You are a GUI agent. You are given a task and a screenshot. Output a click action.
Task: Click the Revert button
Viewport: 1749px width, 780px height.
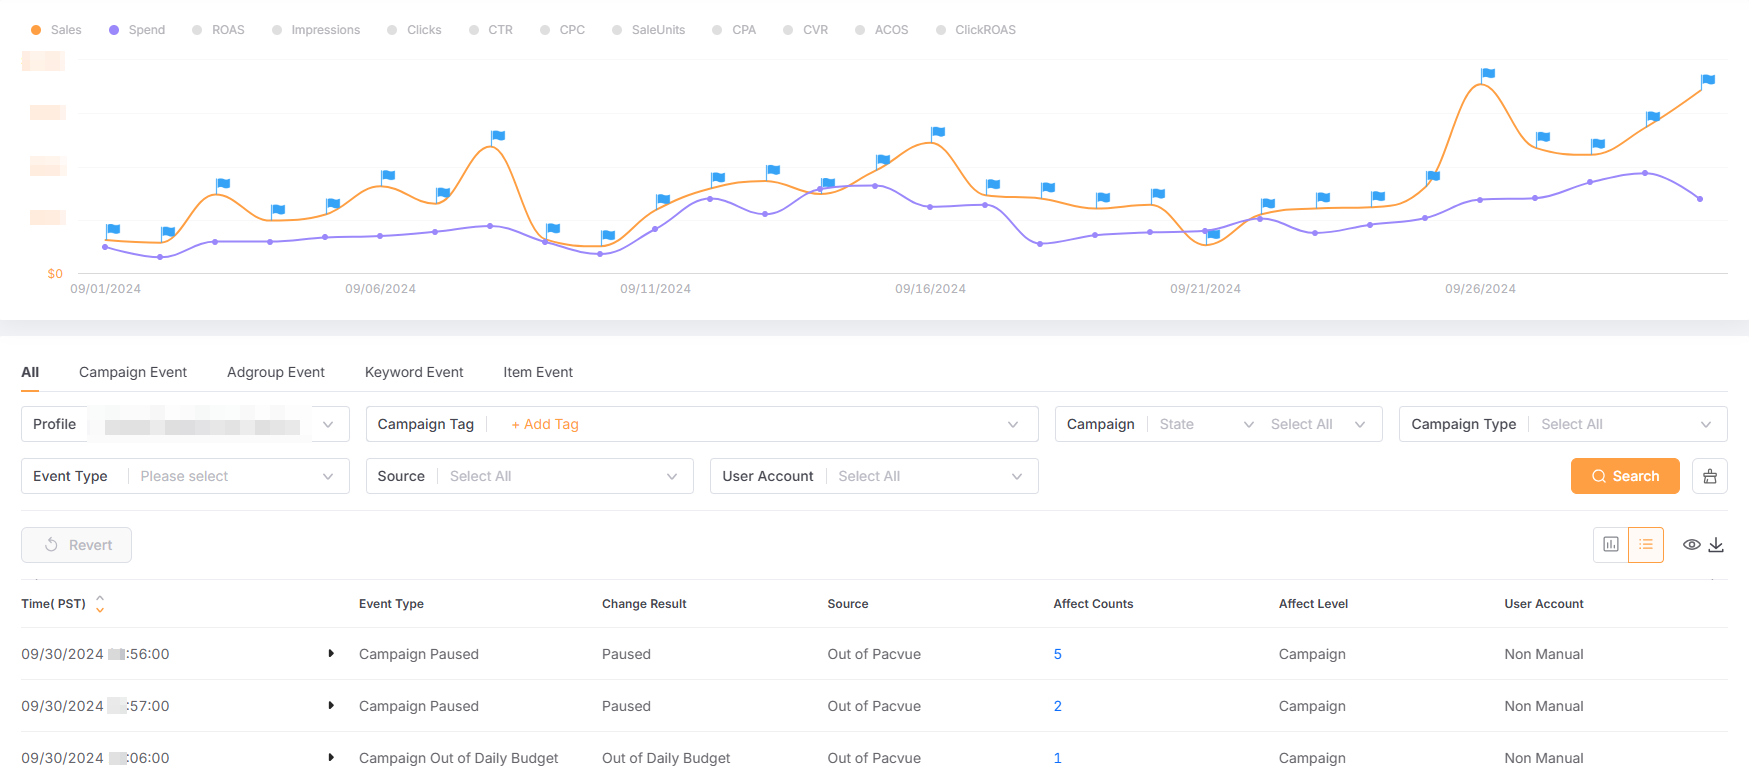click(x=77, y=545)
